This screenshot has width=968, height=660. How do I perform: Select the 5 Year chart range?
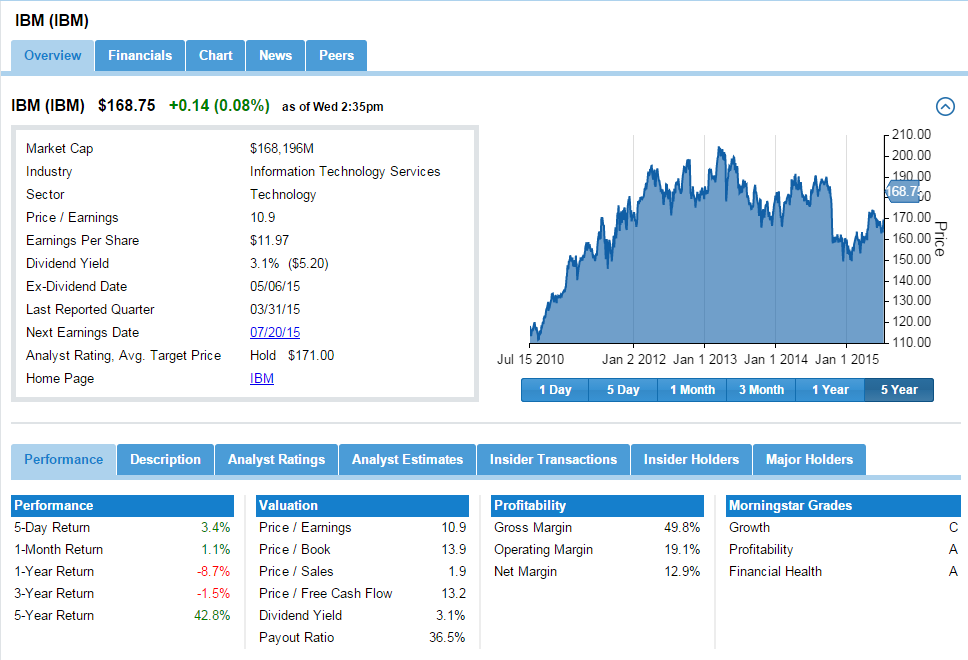click(899, 390)
